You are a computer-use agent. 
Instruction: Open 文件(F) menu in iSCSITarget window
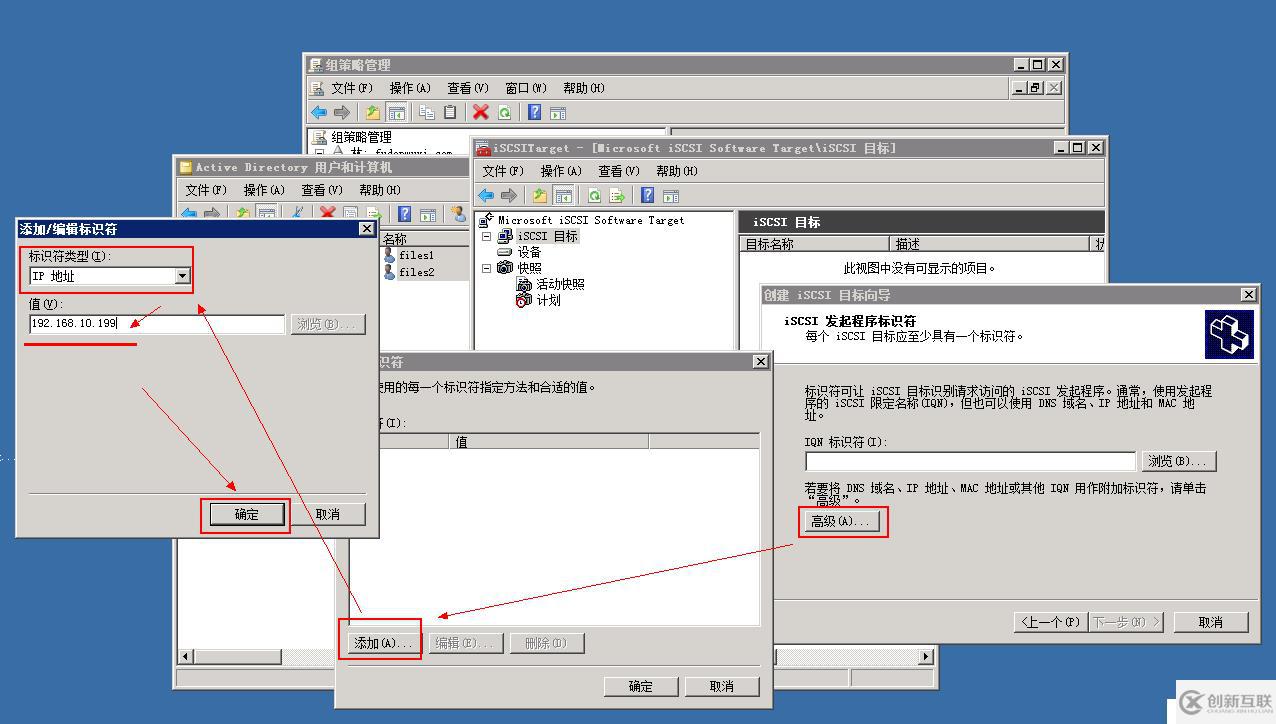[503, 171]
